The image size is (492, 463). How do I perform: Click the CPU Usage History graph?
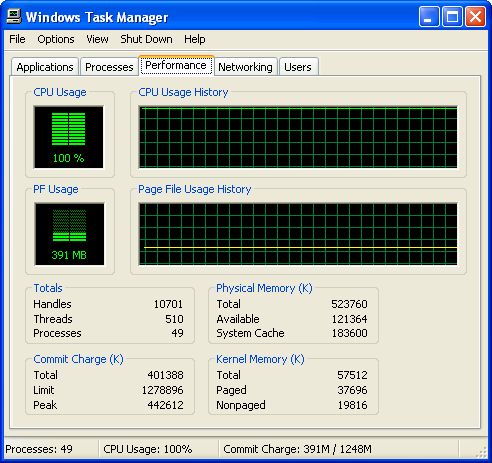[x=298, y=137]
